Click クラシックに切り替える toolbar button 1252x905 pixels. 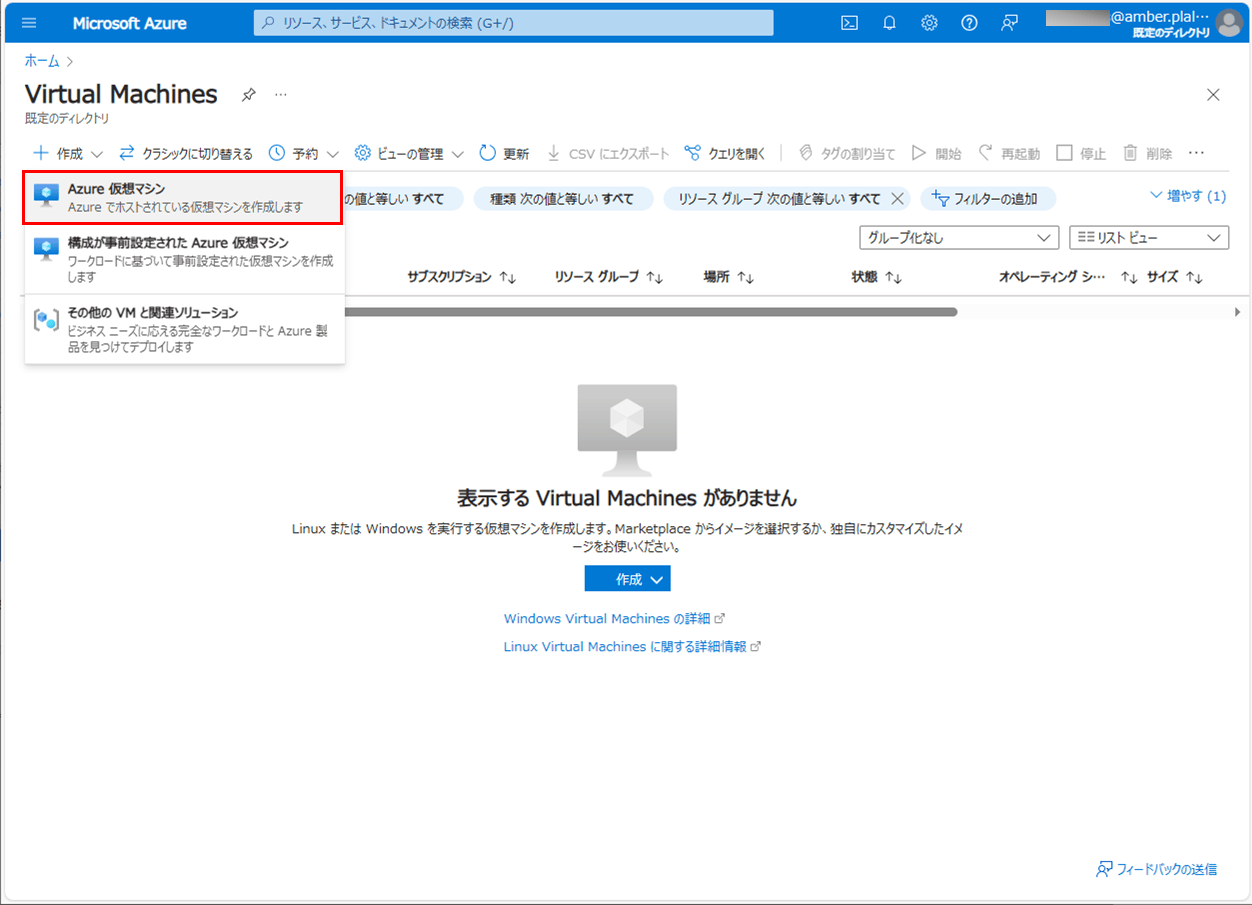(x=186, y=154)
